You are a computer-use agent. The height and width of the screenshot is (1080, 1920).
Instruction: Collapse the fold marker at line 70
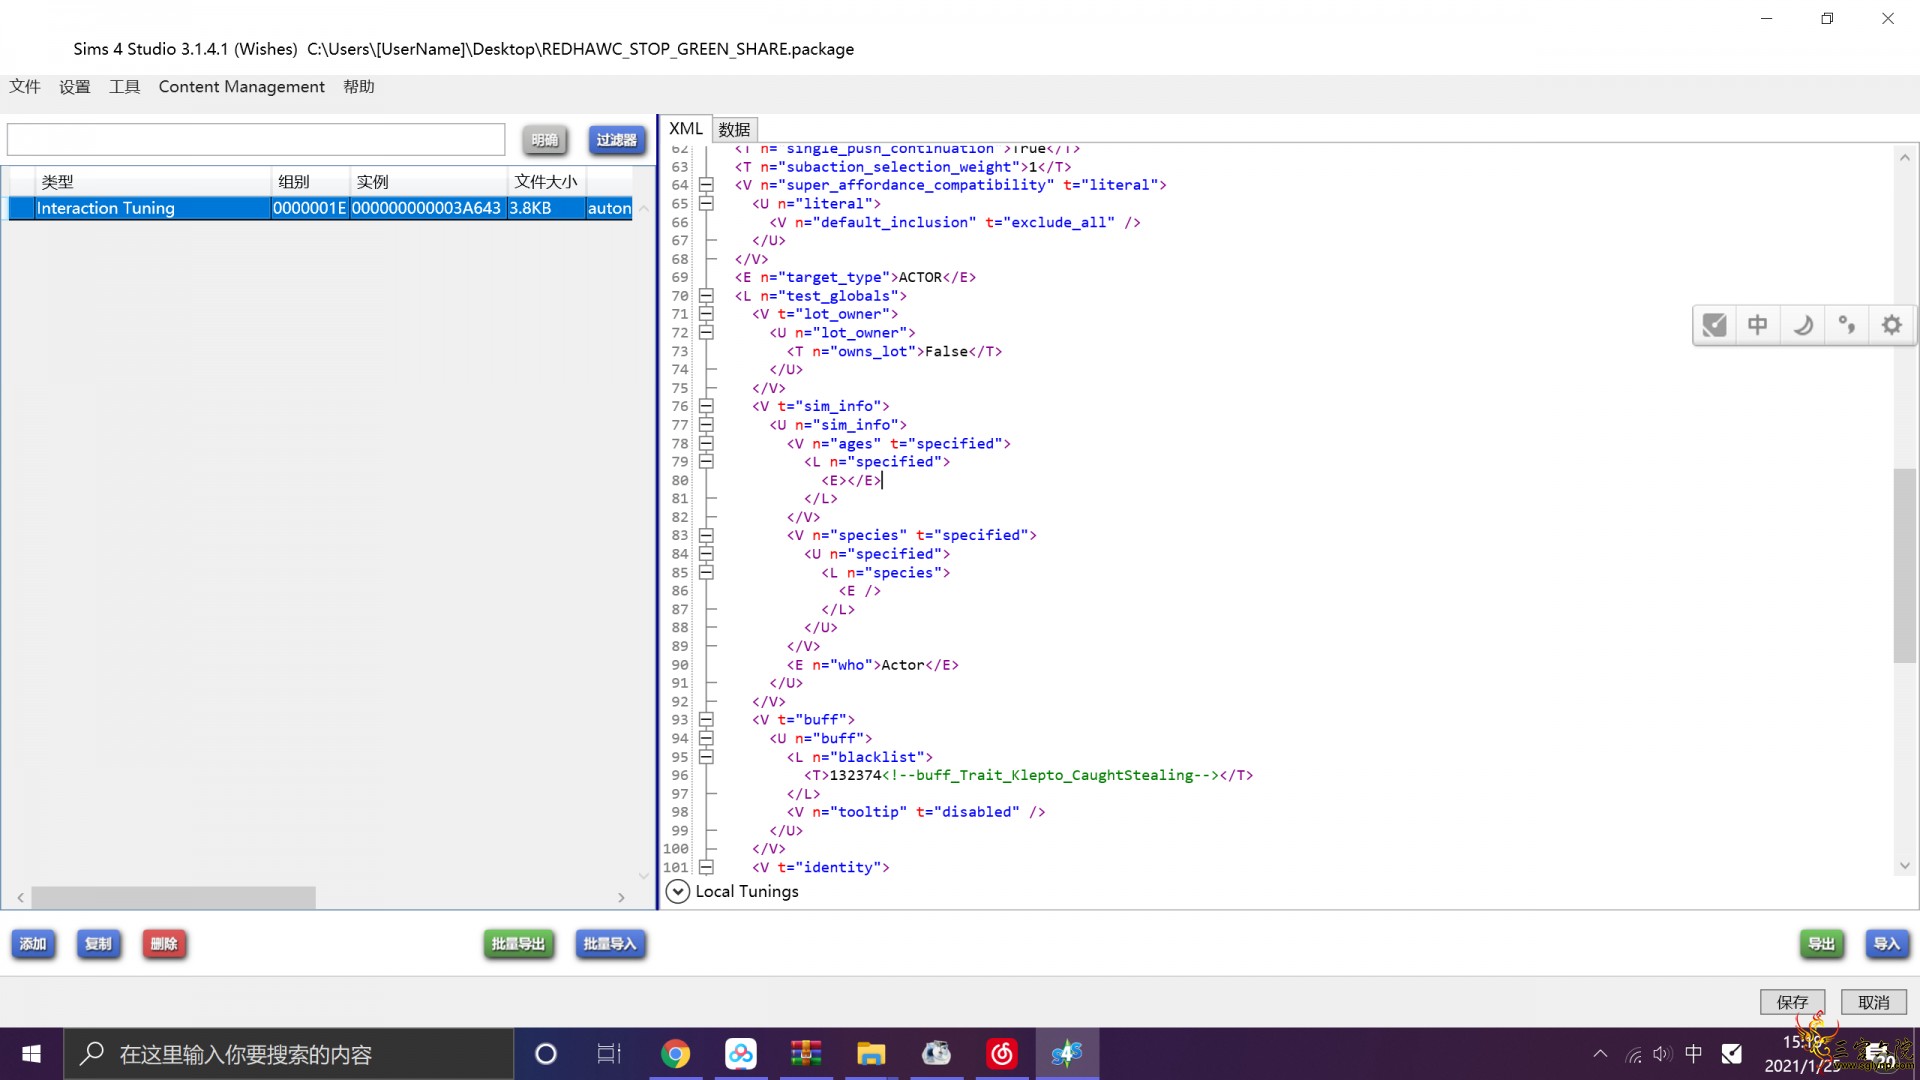(x=706, y=296)
